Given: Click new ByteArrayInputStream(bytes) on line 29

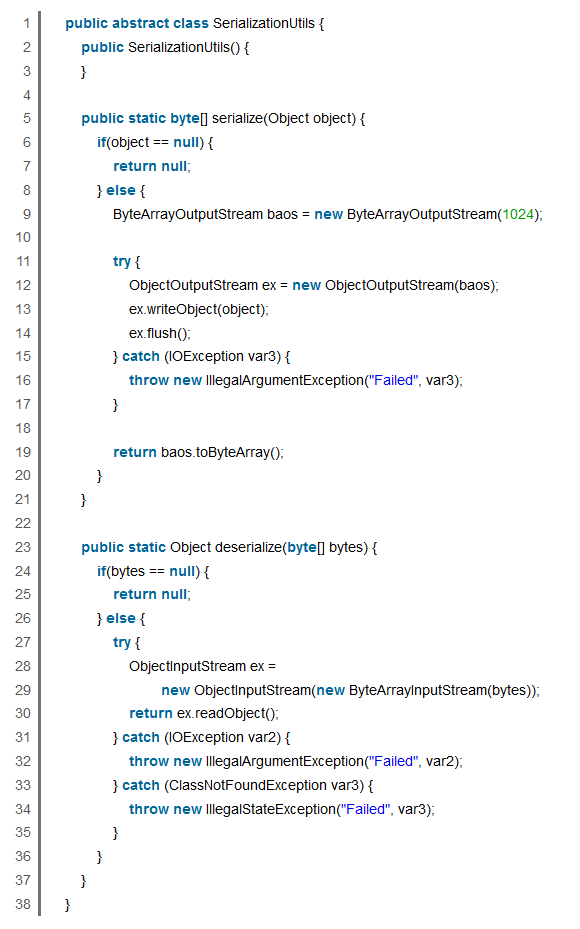Looking at the screenshot, I should (x=424, y=690).
